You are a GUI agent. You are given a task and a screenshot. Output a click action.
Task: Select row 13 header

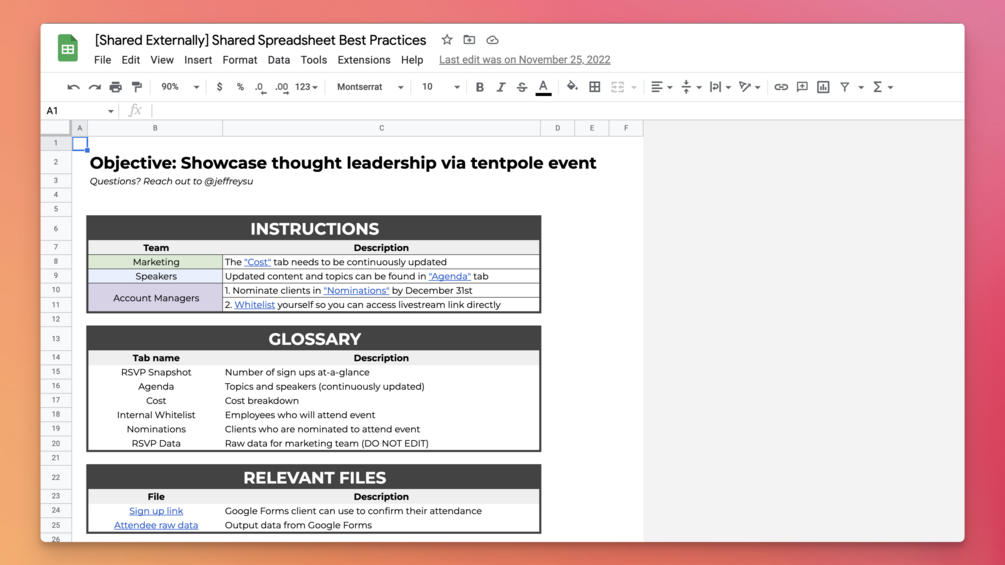[x=56, y=339]
